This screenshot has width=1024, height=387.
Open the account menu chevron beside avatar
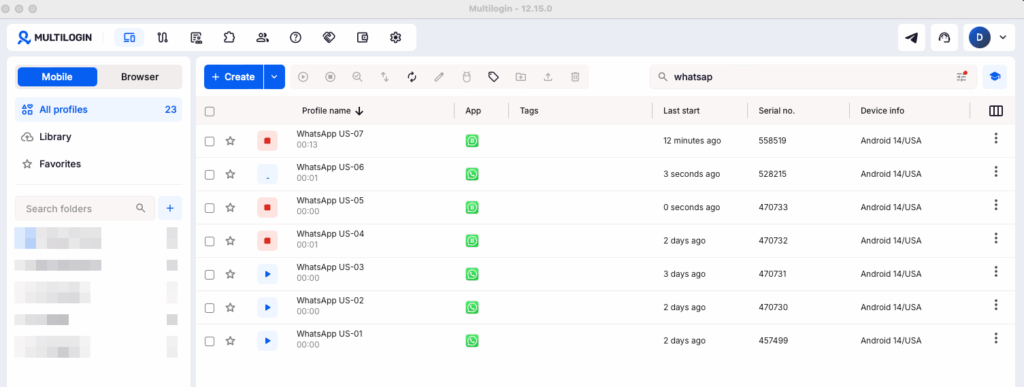click(1003, 38)
